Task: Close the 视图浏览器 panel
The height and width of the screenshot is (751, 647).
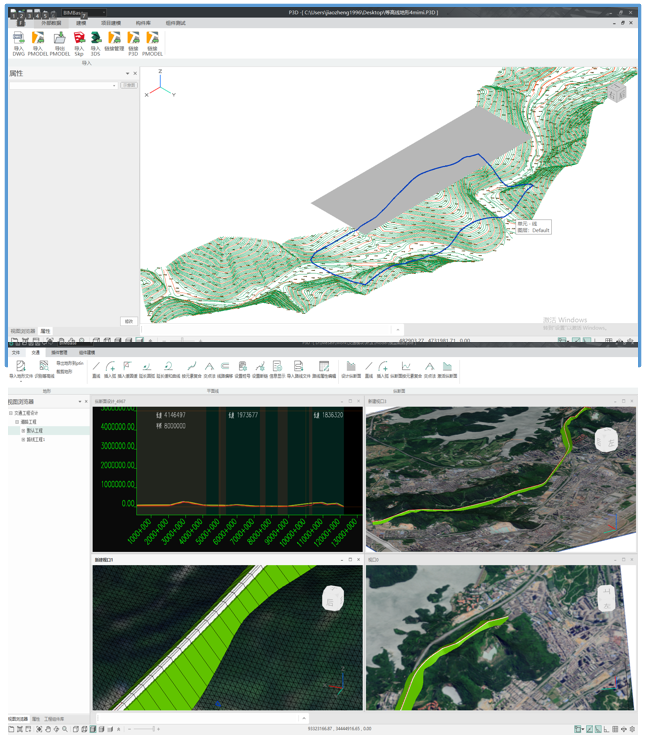Action: [86, 402]
